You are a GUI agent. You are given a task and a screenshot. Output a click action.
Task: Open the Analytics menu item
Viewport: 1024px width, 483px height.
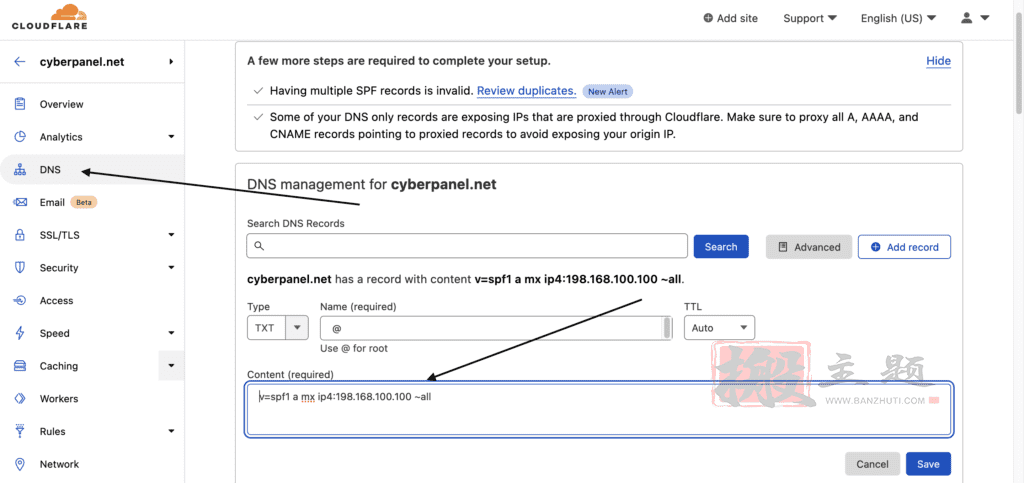(x=61, y=137)
